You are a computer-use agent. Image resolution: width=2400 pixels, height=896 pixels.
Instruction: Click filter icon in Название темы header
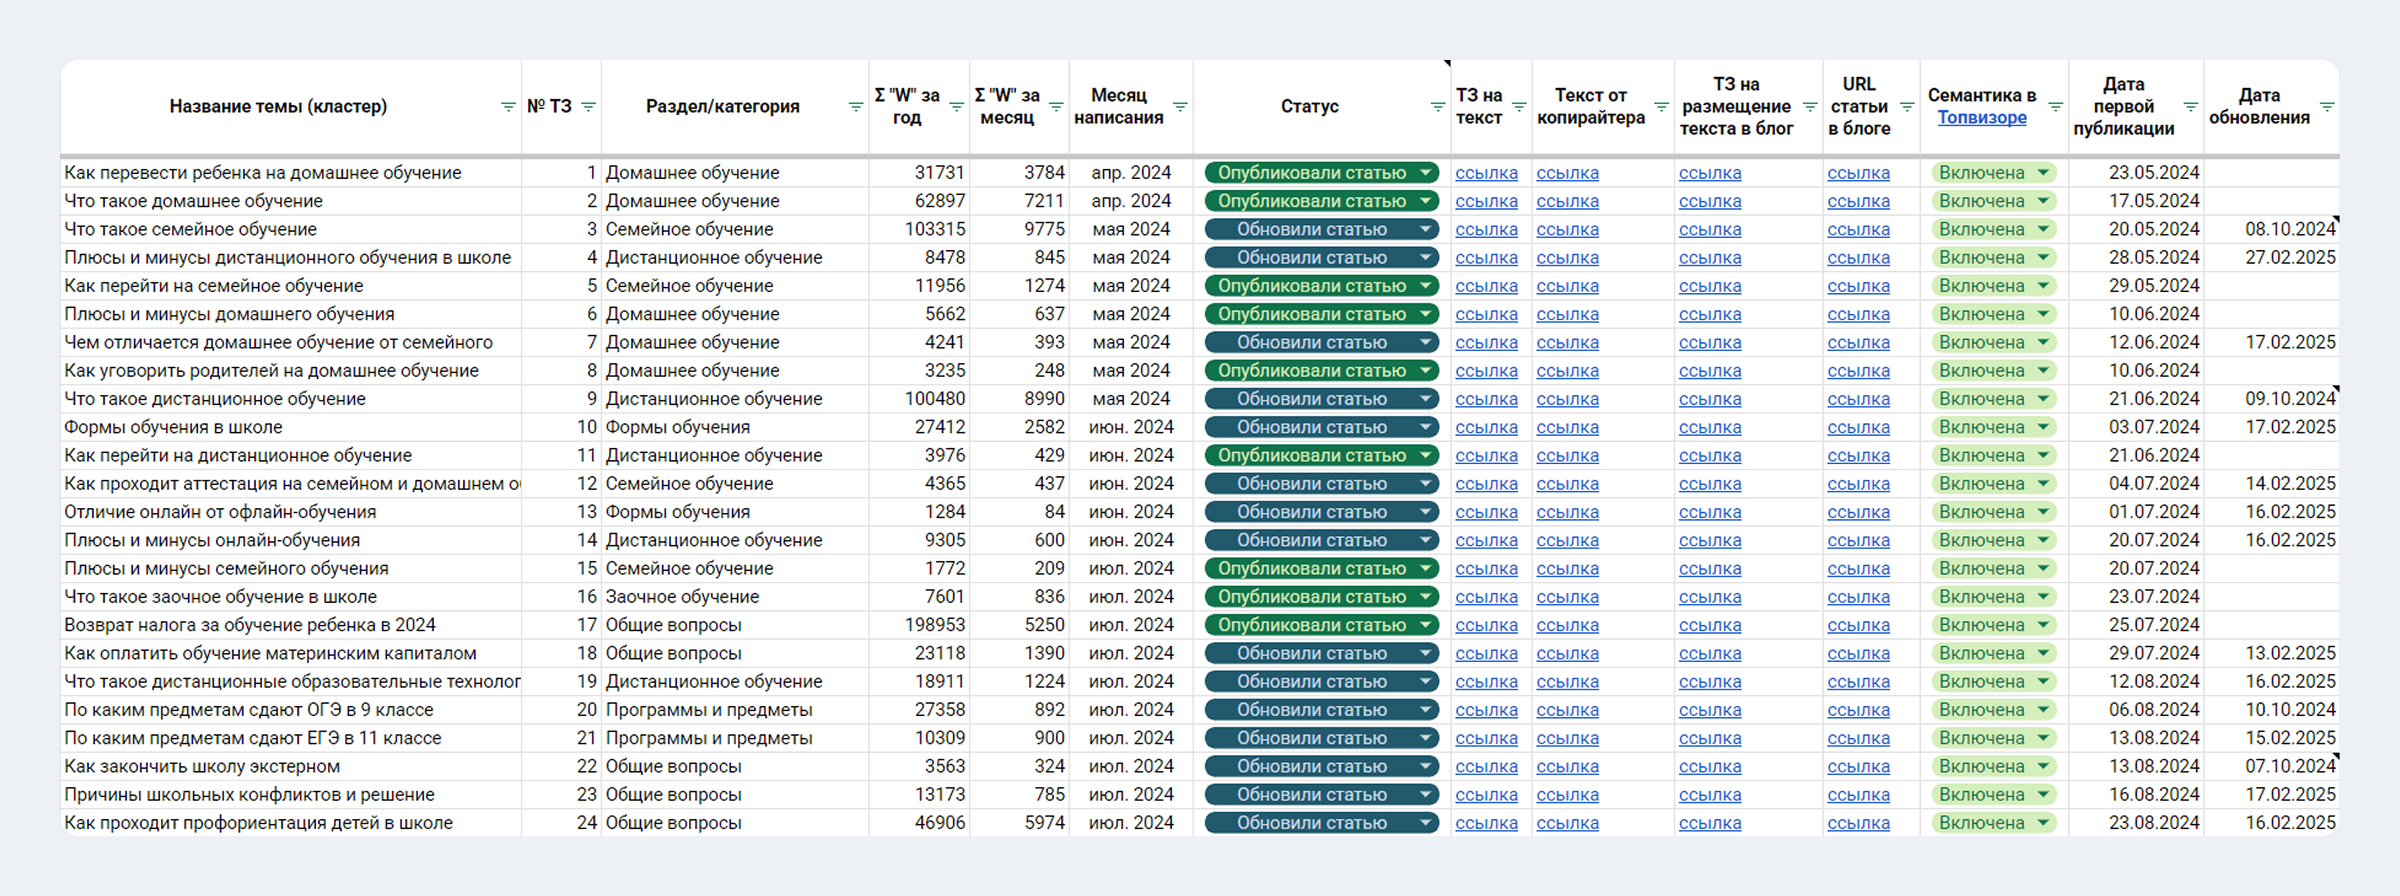tap(508, 107)
